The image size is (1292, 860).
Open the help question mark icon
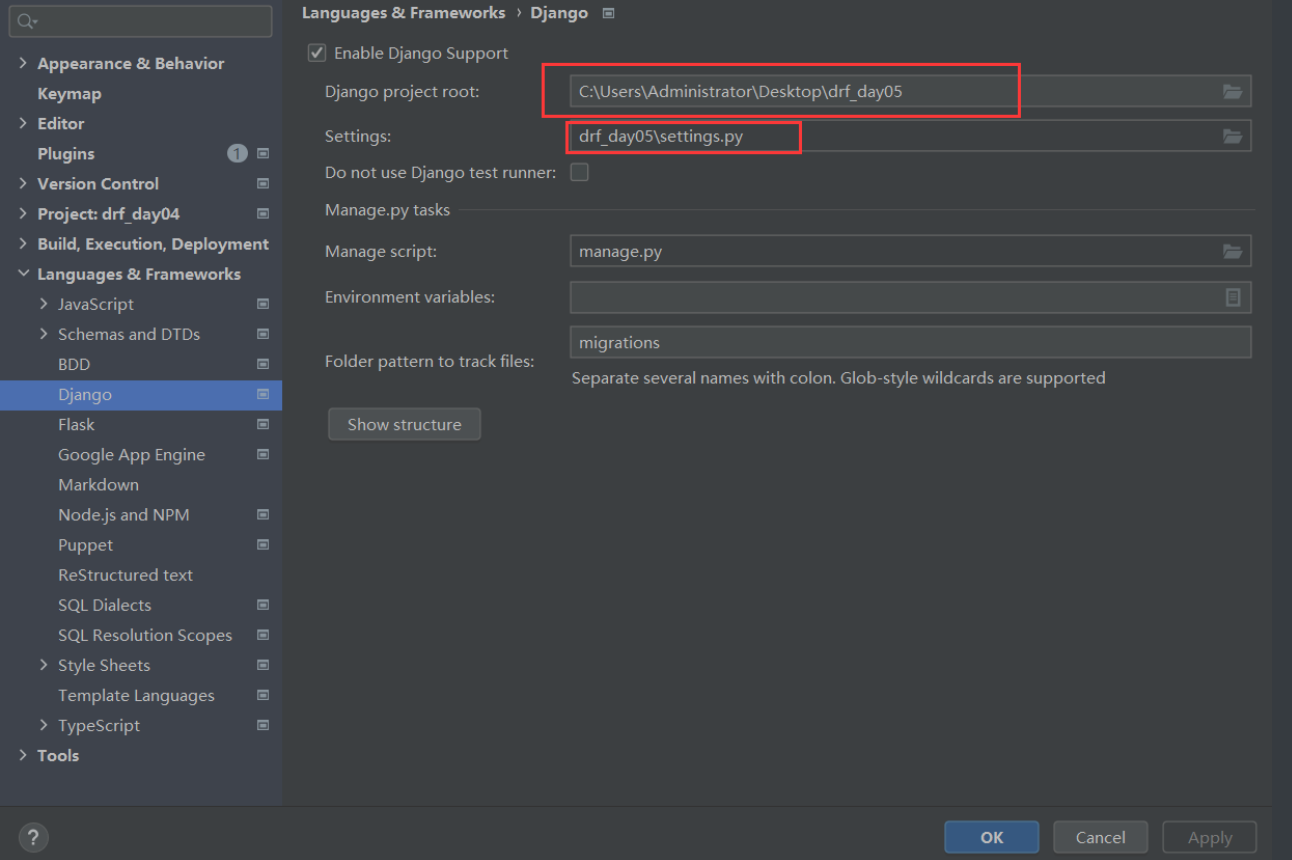click(33, 838)
